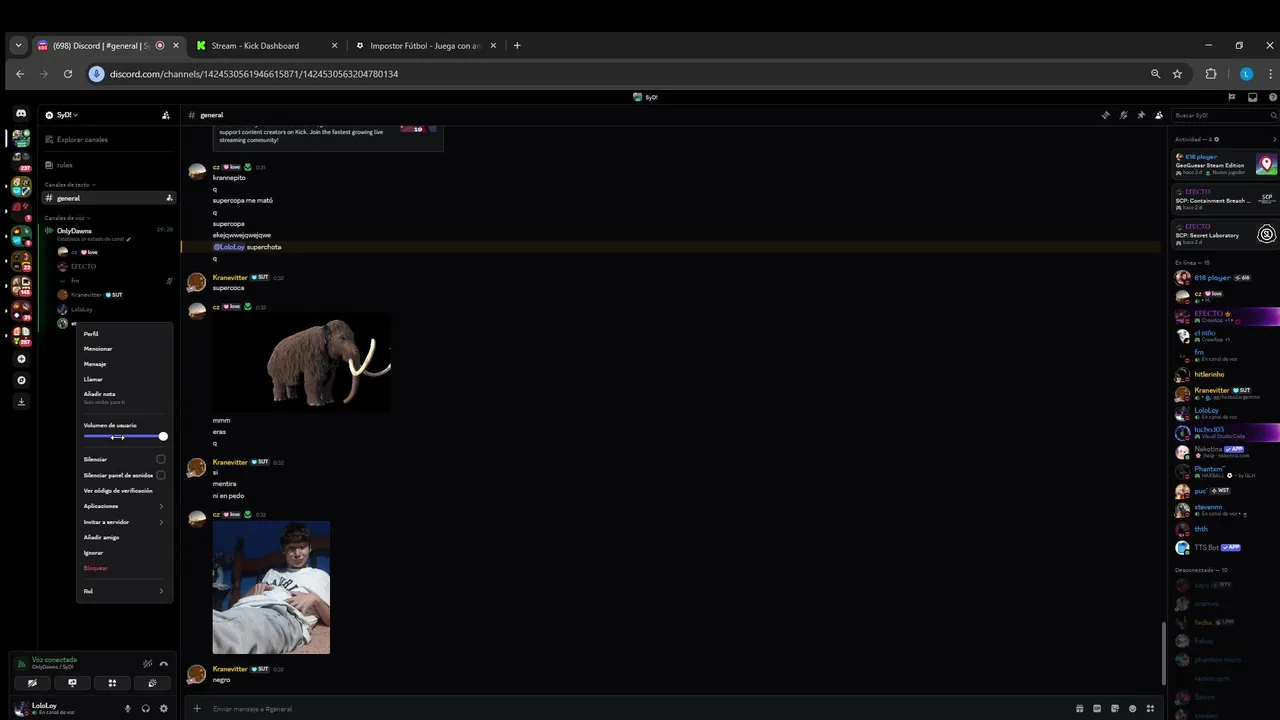Switch to Stream - Kick Dashboard tab
The image size is (1280, 720).
tap(267, 45)
